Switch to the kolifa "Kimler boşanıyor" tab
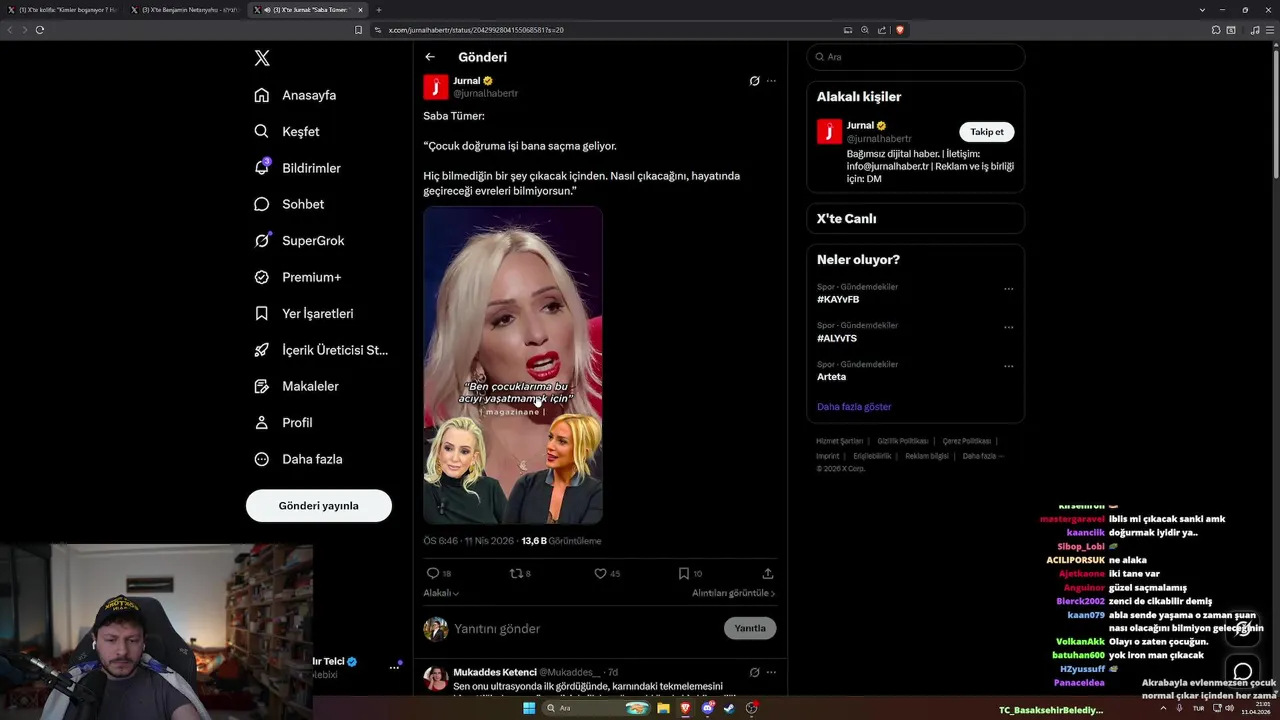Image resolution: width=1280 pixels, height=720 pixels. (65, 9)
